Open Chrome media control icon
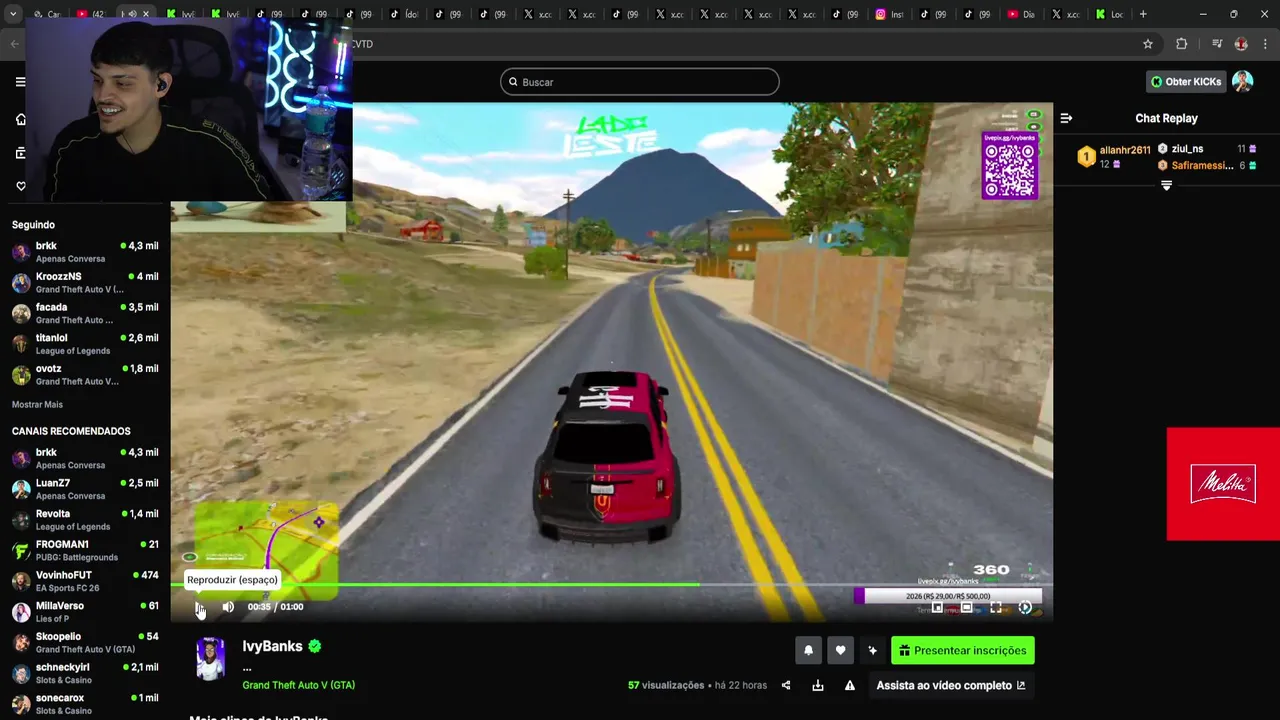 [x=1216, y=44]
